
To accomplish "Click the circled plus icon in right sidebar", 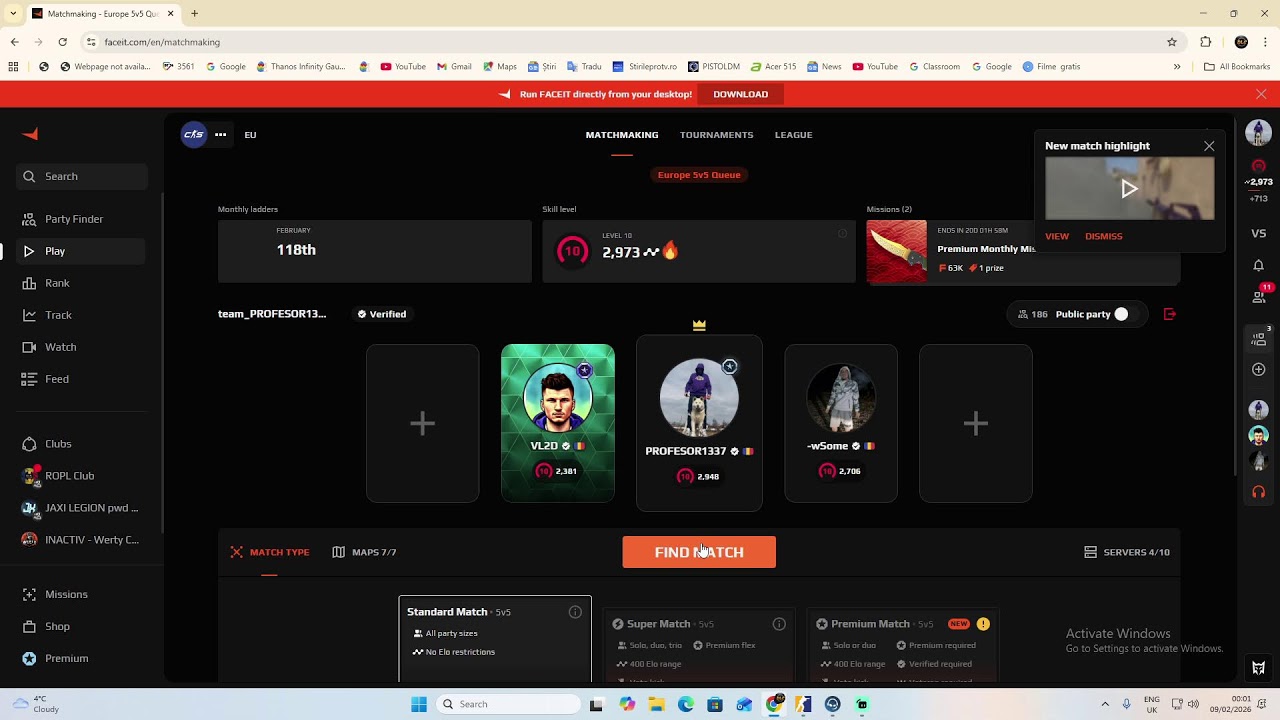I will pos(1259,370).
